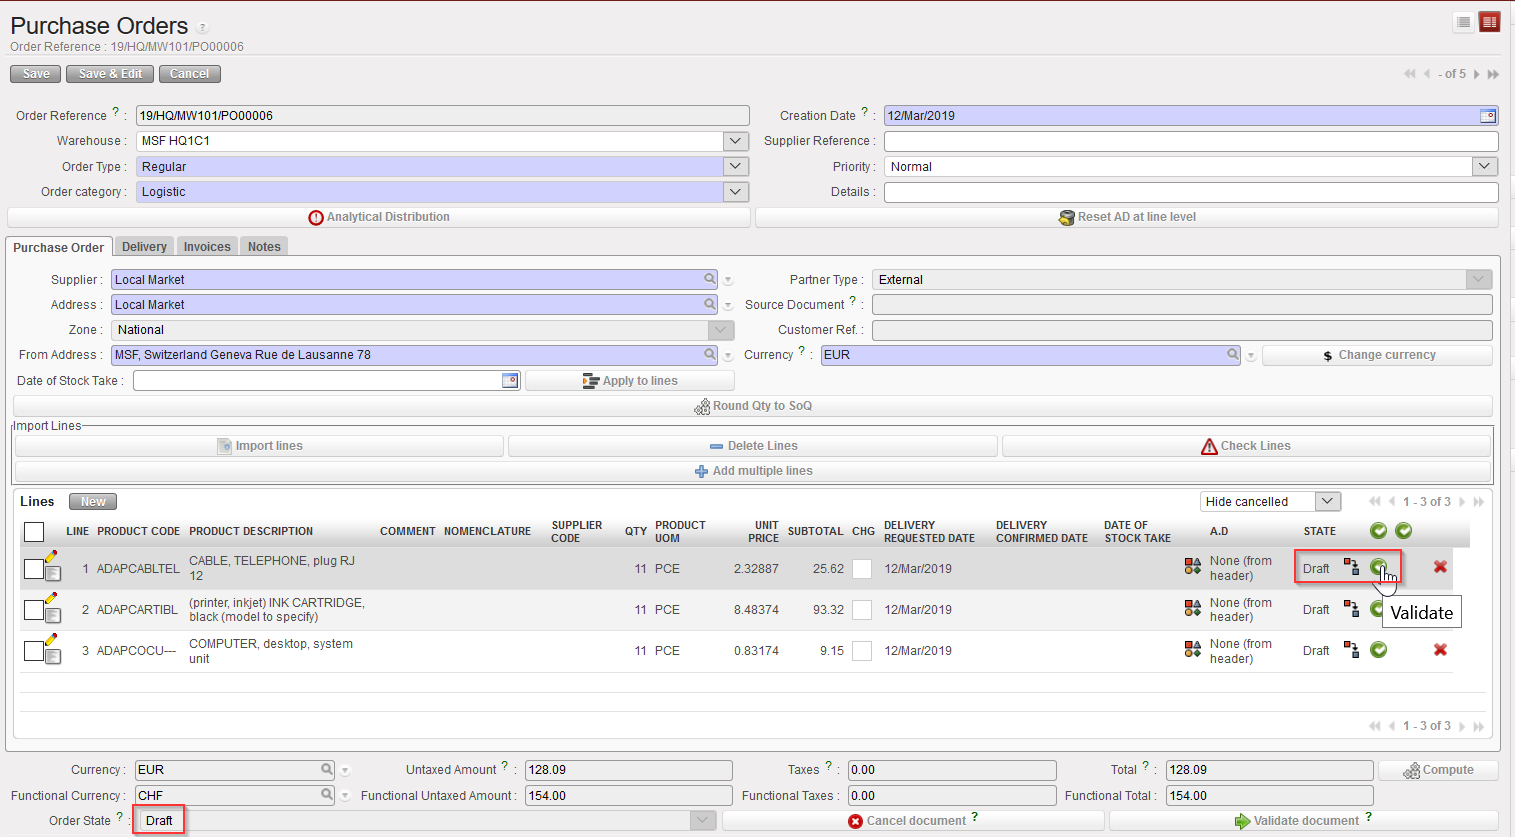Expand the Warehouse dropdown
Screen dimensions: 1515x837
736,141
